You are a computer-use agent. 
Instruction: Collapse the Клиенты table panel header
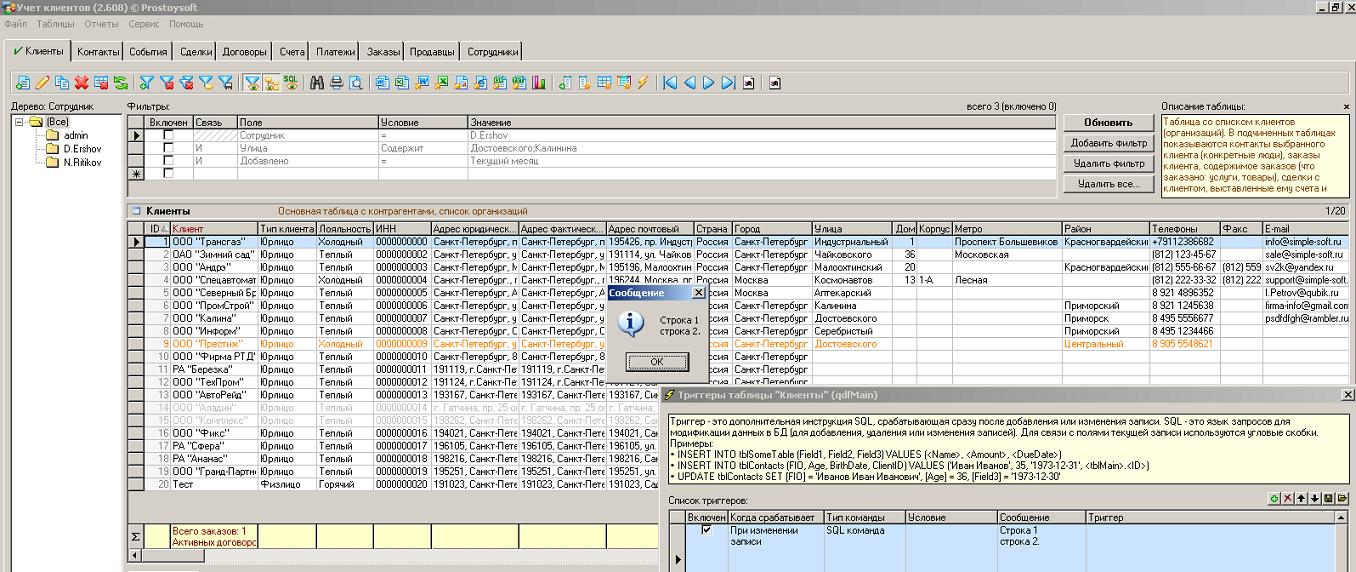135,211
